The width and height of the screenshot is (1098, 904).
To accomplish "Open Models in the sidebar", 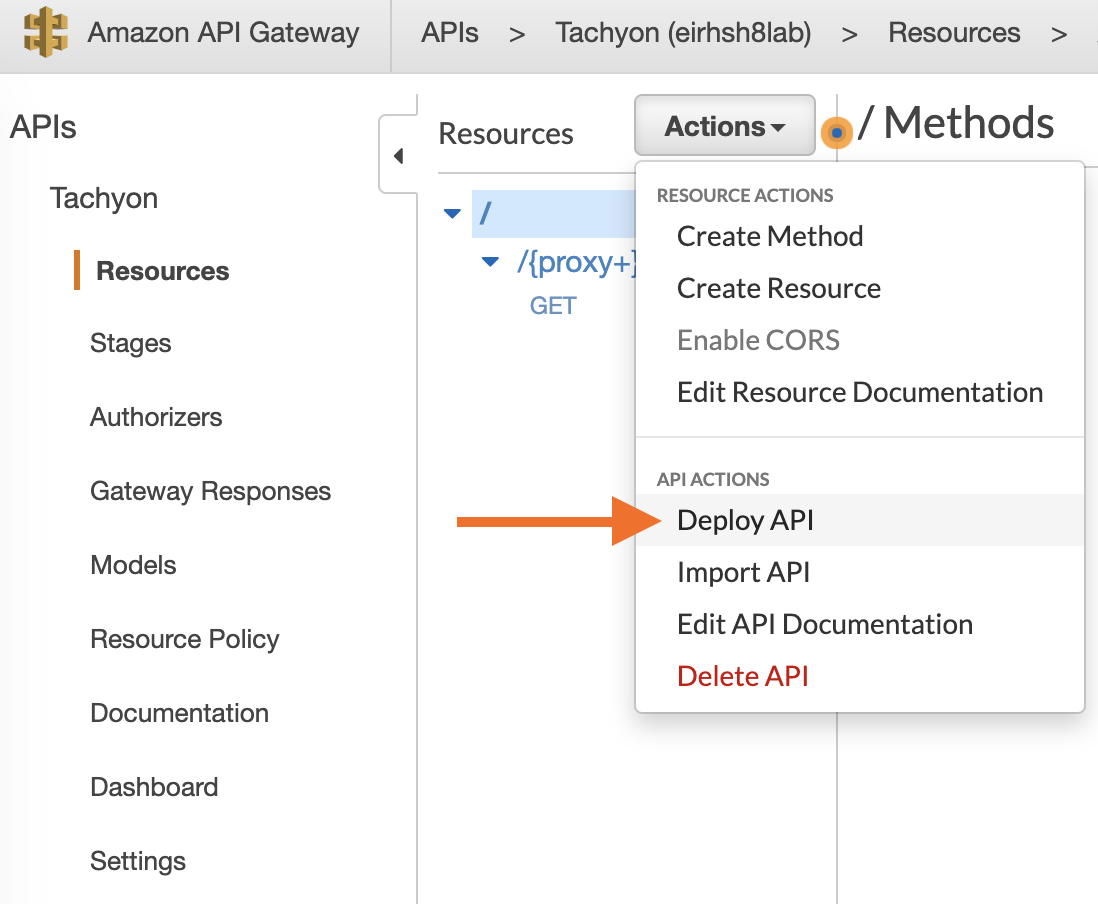I will [x=133, y=565].
